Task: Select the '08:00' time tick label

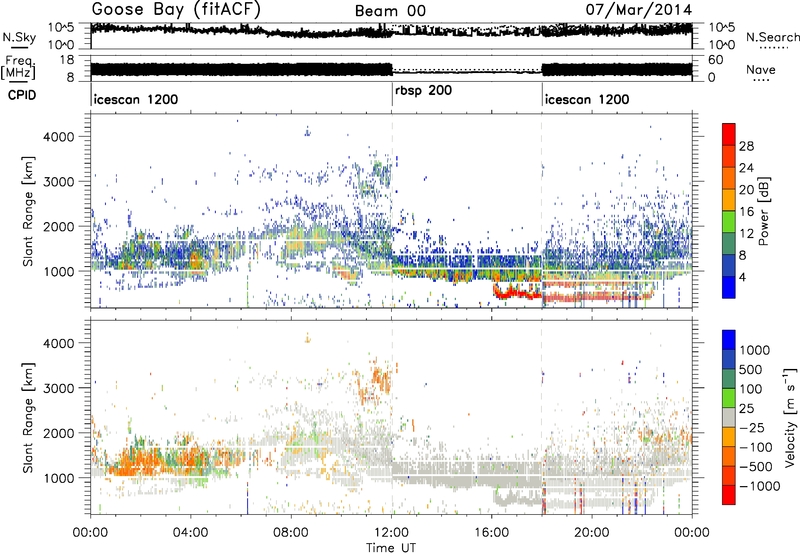Action: tap(291, 533)
